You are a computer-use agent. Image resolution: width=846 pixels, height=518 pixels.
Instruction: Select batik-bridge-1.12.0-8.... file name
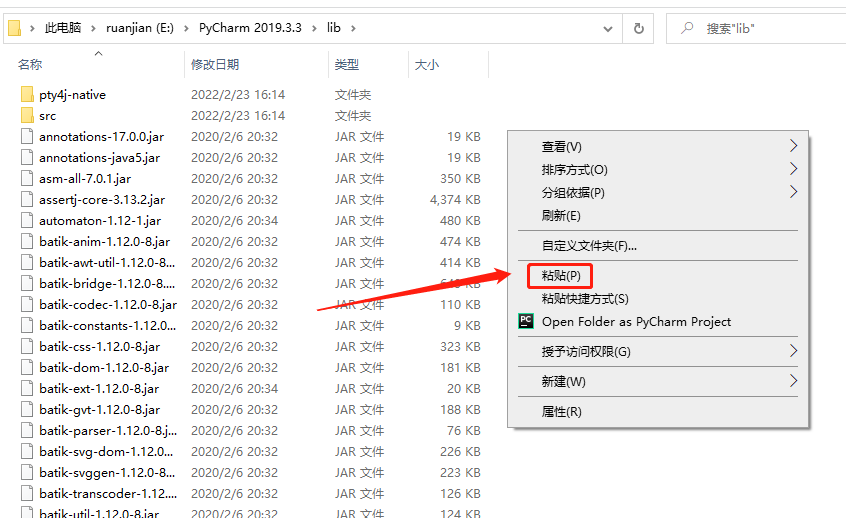107,284
